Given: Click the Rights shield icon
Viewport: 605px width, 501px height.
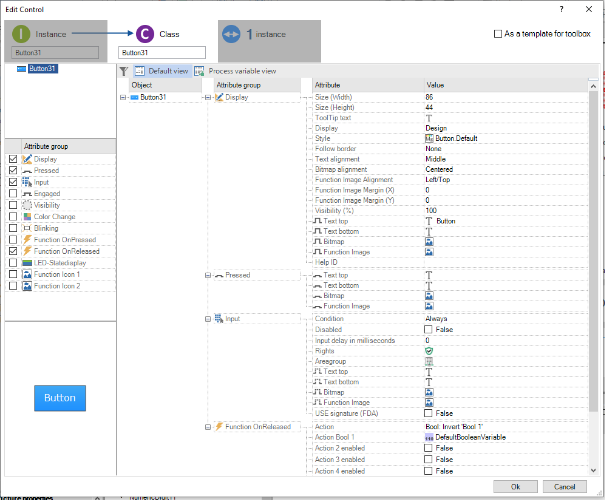Looking at the screenshot, I should 429,351.
